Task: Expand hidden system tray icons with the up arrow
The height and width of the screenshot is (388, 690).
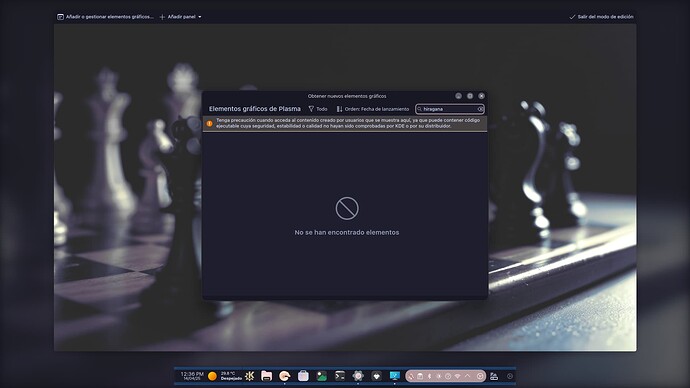Action: pyautogui.click(x=467, y=376)
